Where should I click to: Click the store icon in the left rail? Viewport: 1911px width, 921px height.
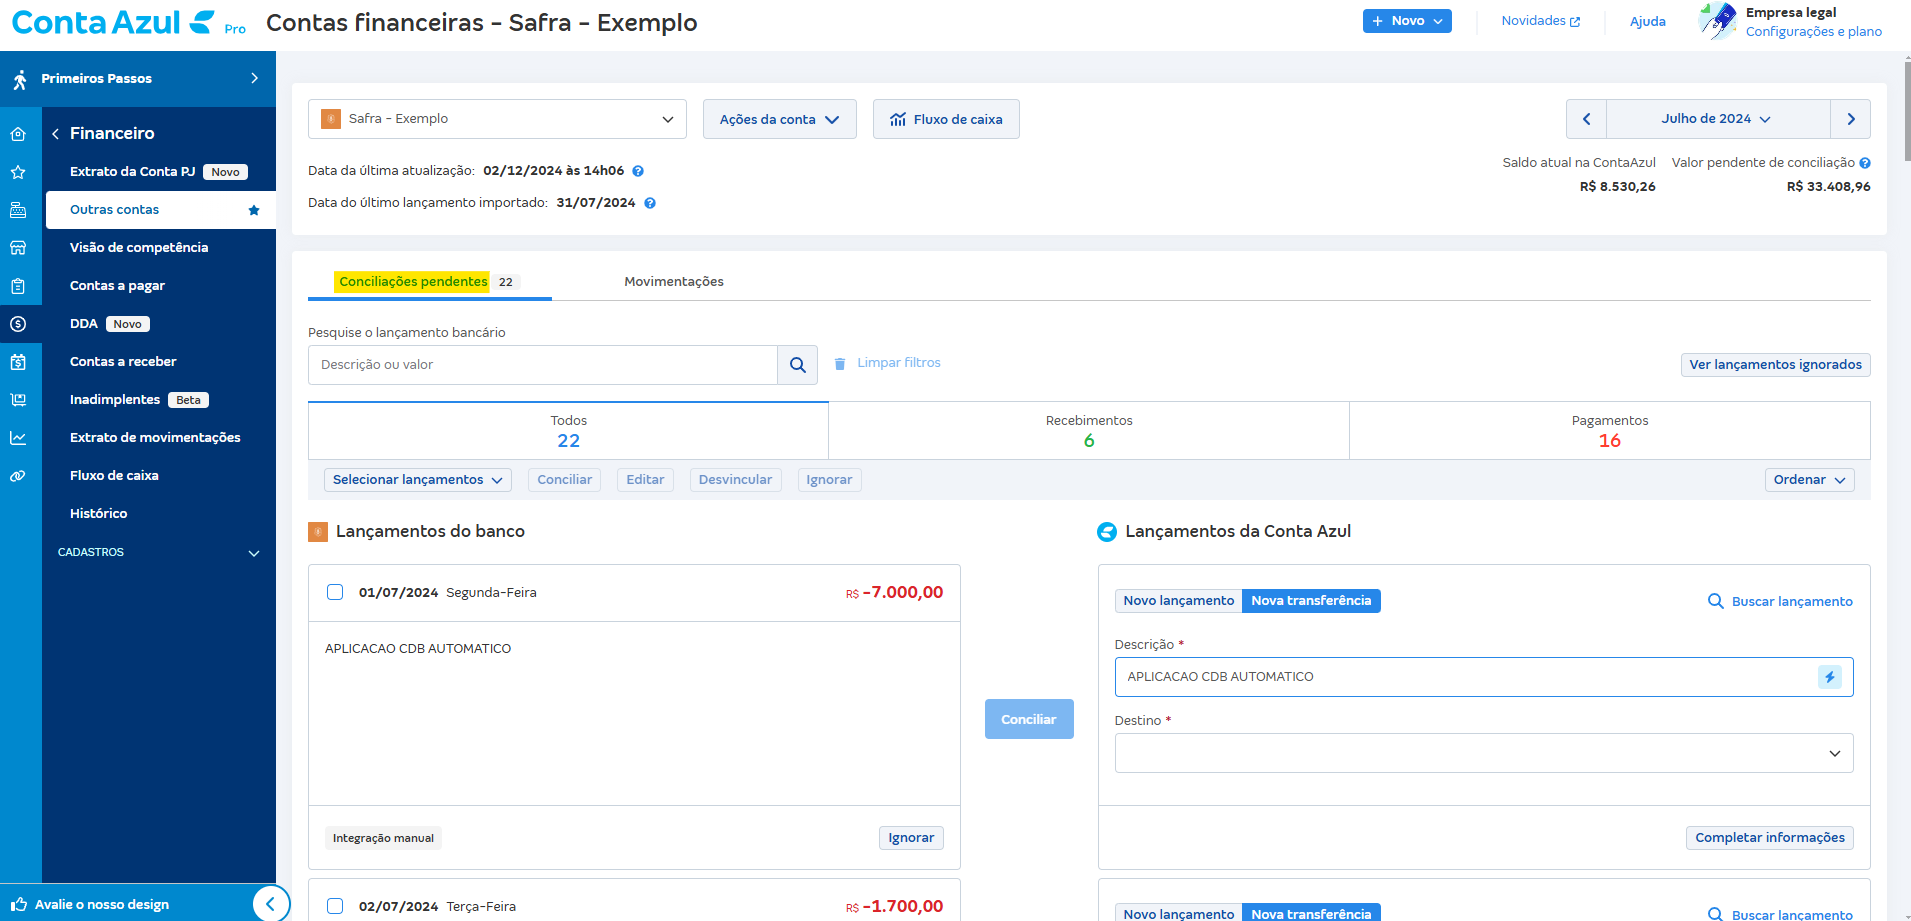click(x=18, y=248)
